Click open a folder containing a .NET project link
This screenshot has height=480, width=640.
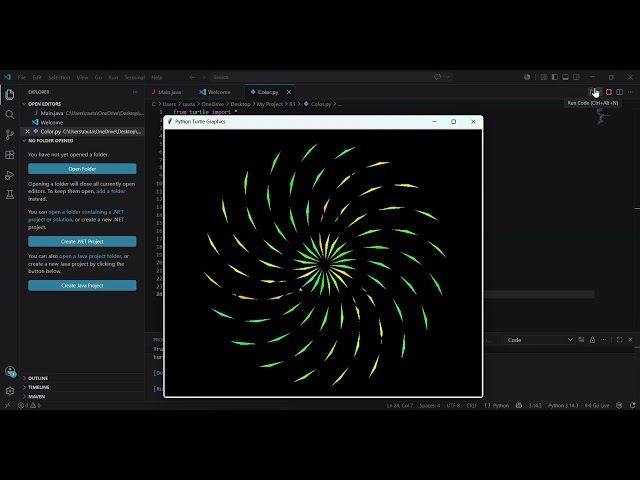click(76, 216)
